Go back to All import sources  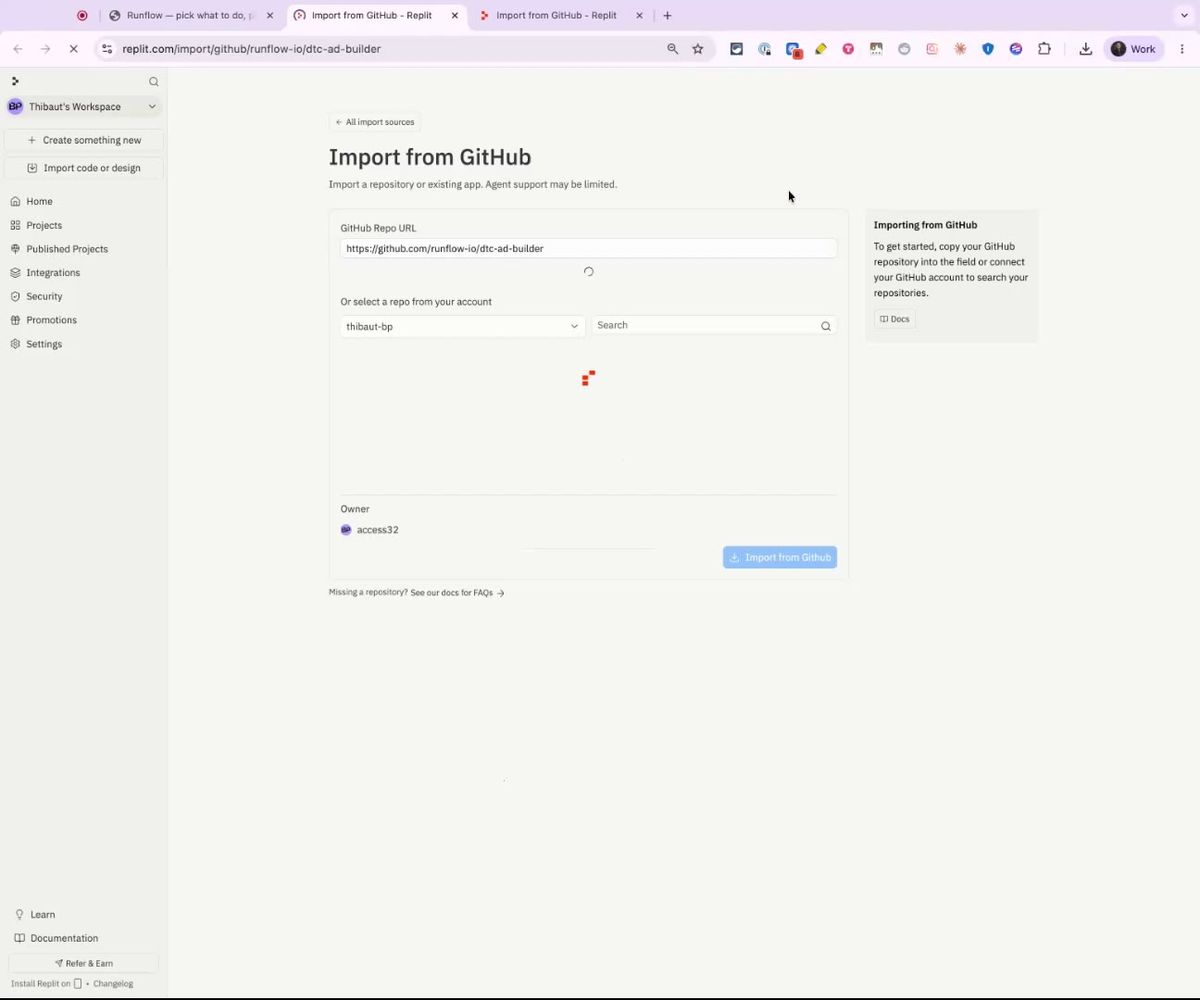pos(375,122)
